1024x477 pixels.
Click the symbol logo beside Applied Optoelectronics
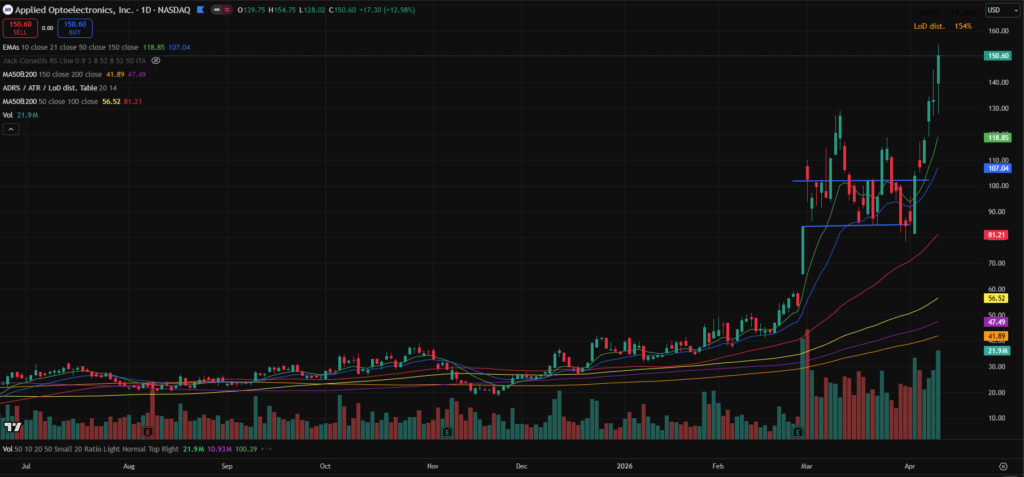click(x=8, y=8)
